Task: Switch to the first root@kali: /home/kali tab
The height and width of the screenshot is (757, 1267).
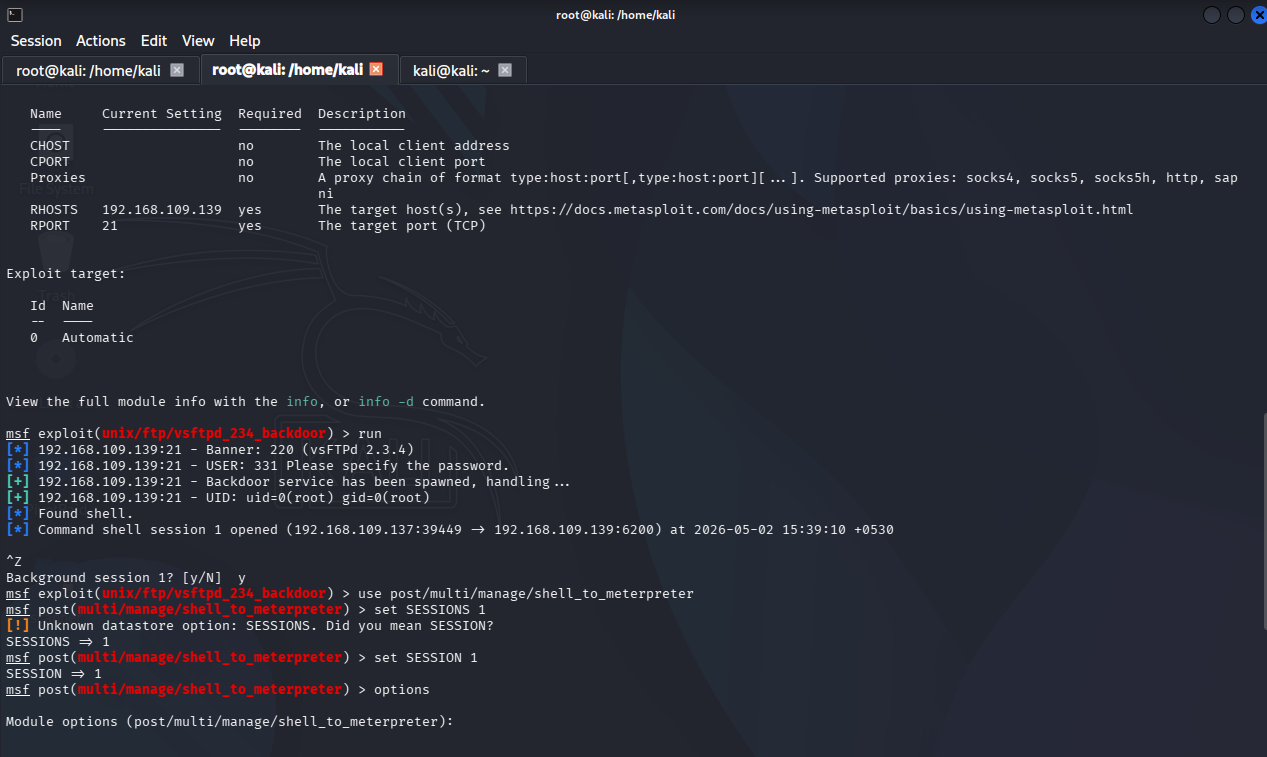Action: click(x=88, y=70)
